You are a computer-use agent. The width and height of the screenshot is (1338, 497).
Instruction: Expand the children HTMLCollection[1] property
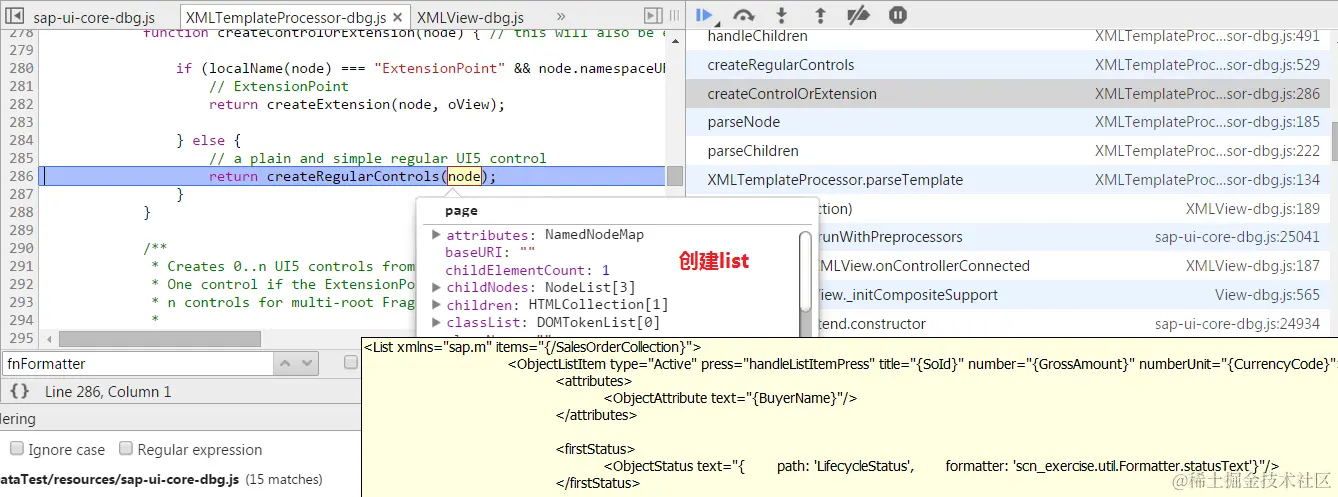pyautogui.click(x=437, y=305)
